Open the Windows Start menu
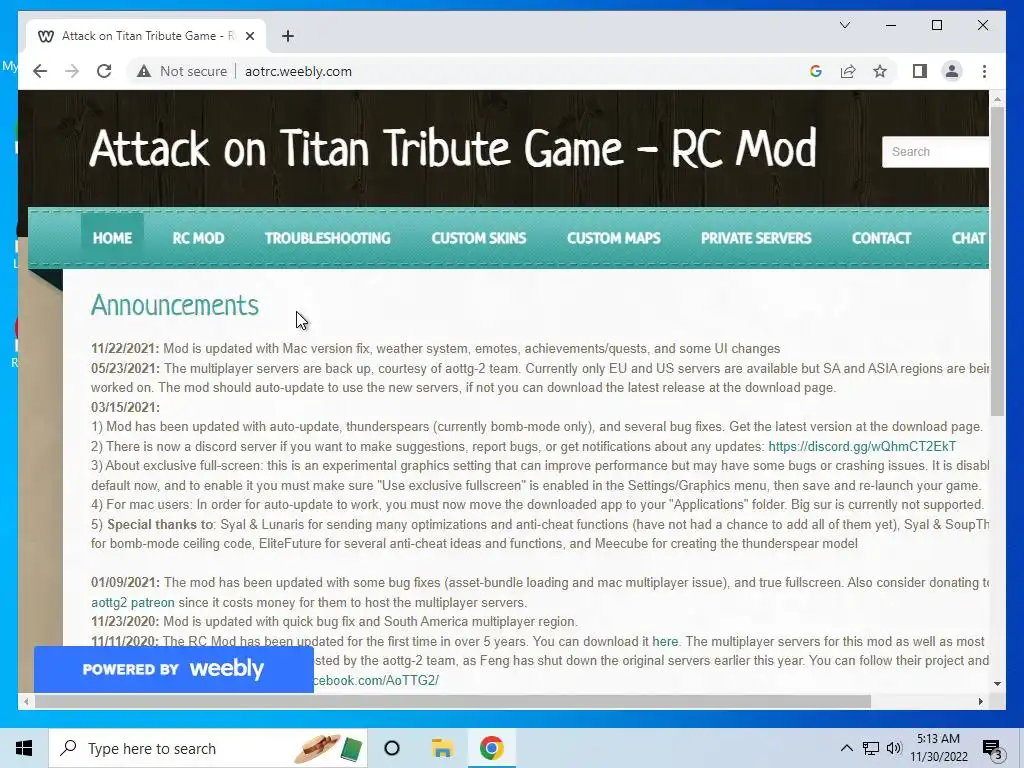 [24, 748]
